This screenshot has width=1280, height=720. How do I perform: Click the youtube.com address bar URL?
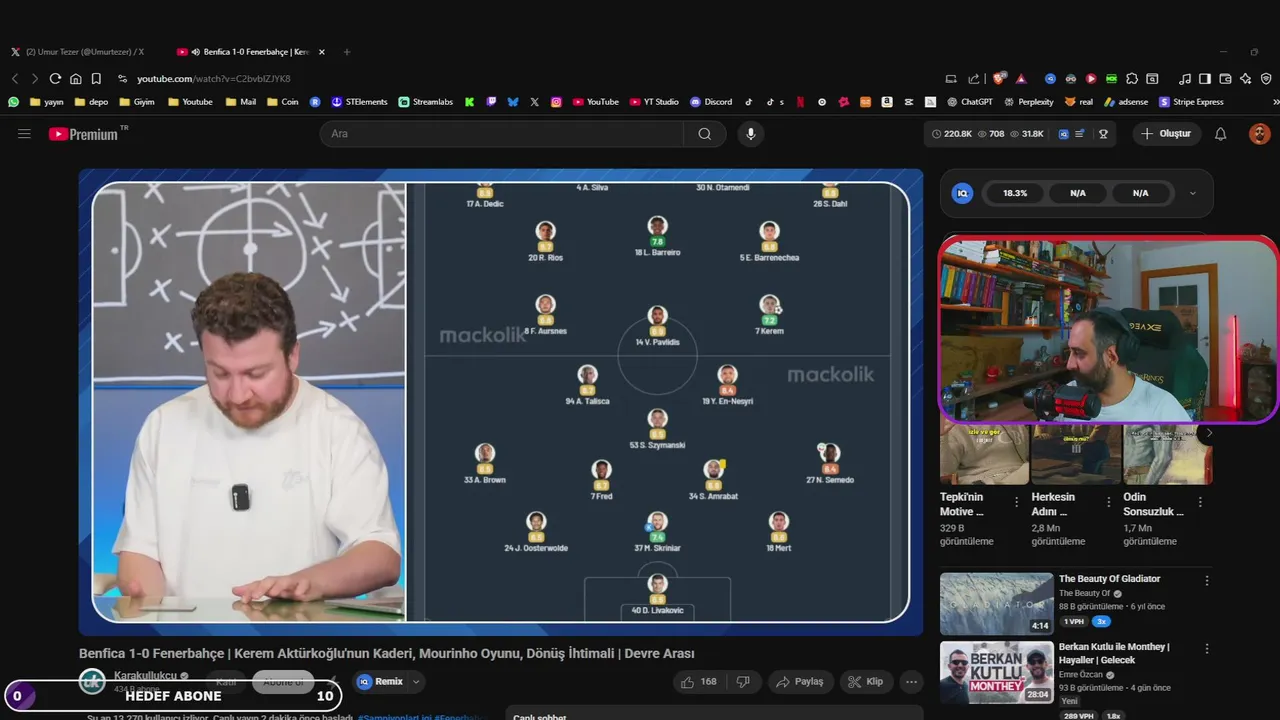[x=213, y=79]
